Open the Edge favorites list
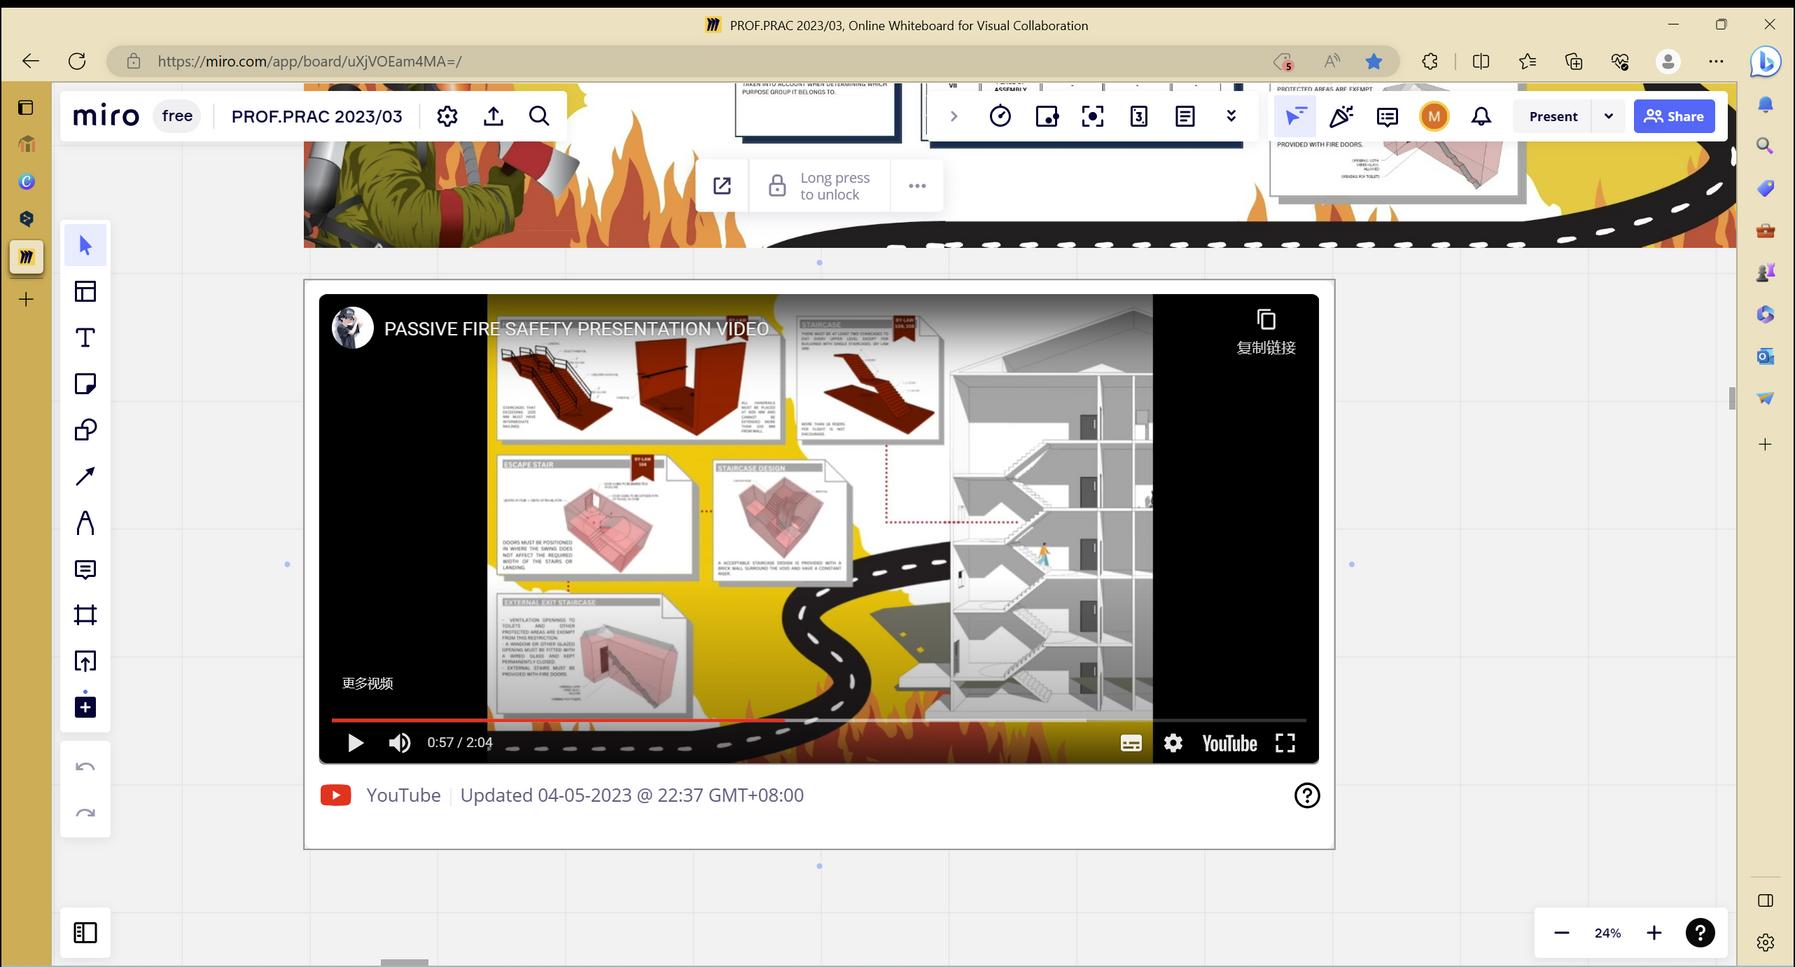 1527,61
